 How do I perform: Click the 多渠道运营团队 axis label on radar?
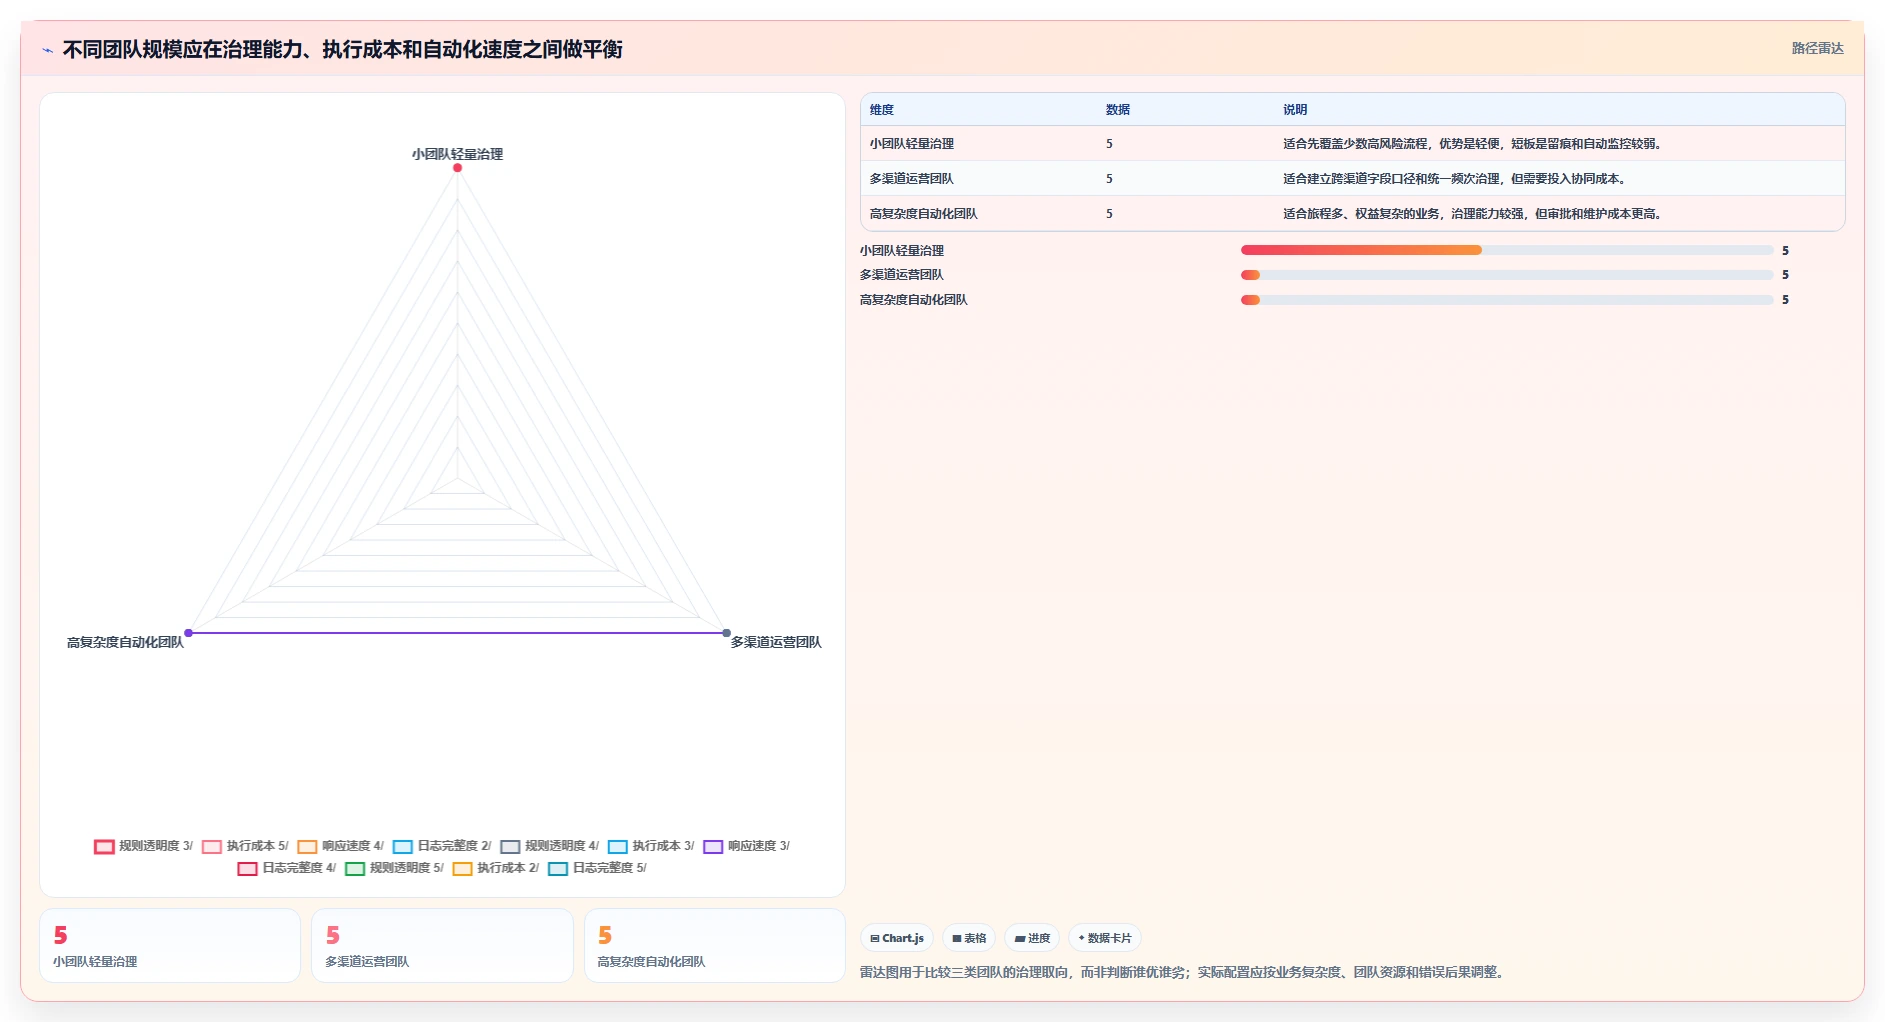pyautogui.click(x=776, y=642)
